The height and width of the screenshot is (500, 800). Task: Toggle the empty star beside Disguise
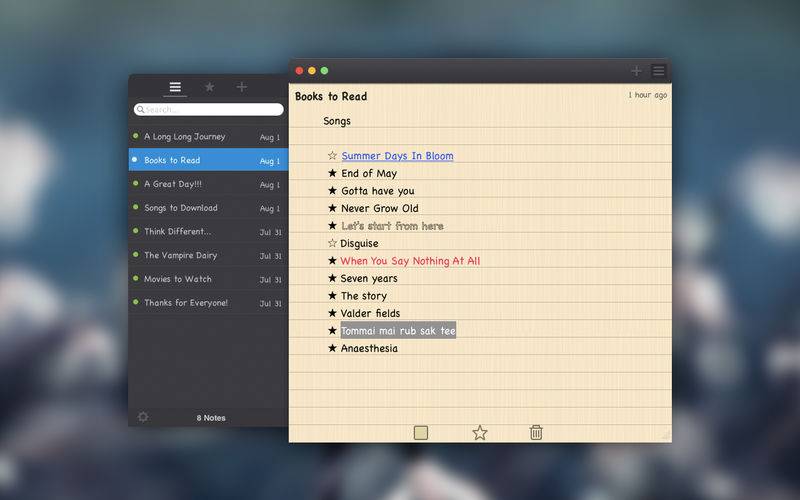pyautogui.click(x=332, y=243)
